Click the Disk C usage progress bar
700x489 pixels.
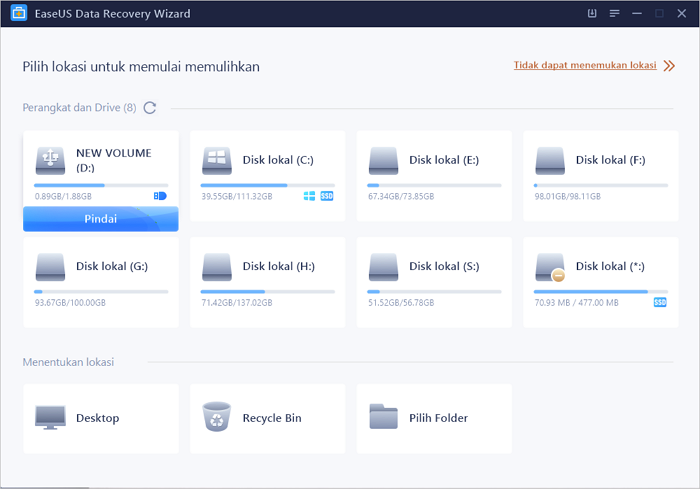267,185
